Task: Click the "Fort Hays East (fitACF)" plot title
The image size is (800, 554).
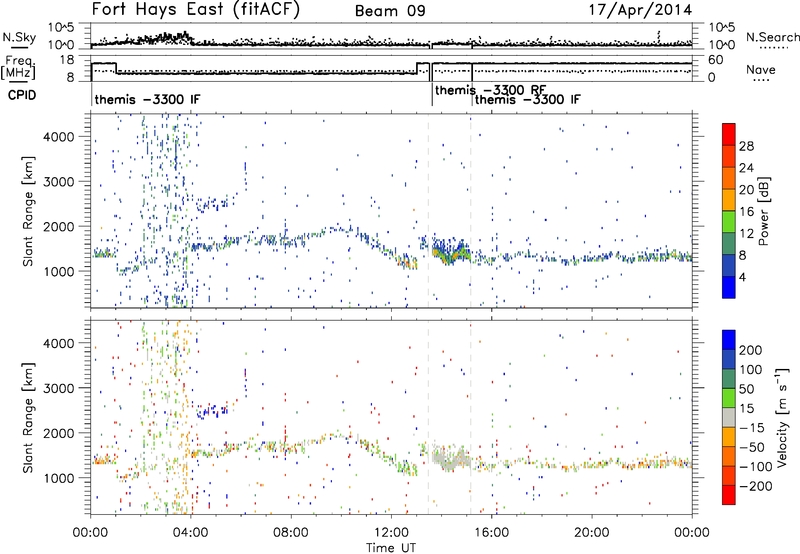Action: pos(195,10)
